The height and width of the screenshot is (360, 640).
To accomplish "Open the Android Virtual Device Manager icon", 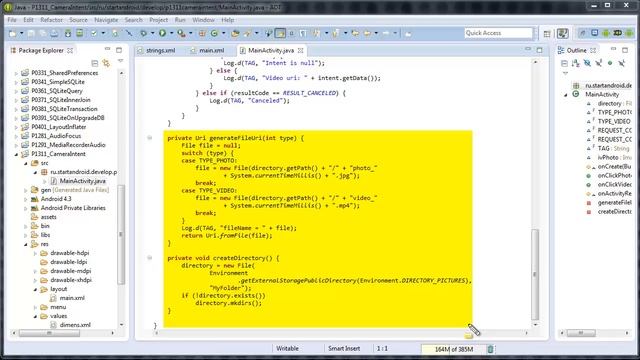I will [x=80, y=33].
